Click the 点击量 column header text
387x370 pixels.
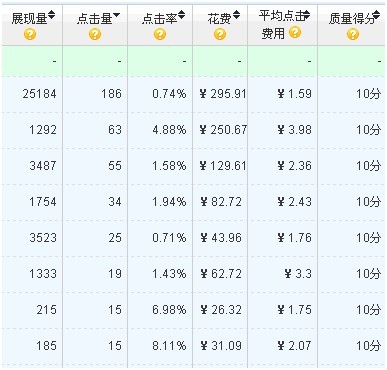(x=94, y=19)
